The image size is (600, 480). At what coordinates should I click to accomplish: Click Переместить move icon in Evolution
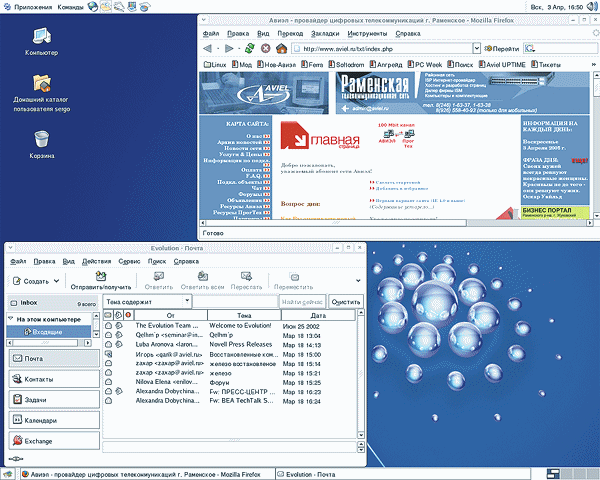(x=293, y=280)
